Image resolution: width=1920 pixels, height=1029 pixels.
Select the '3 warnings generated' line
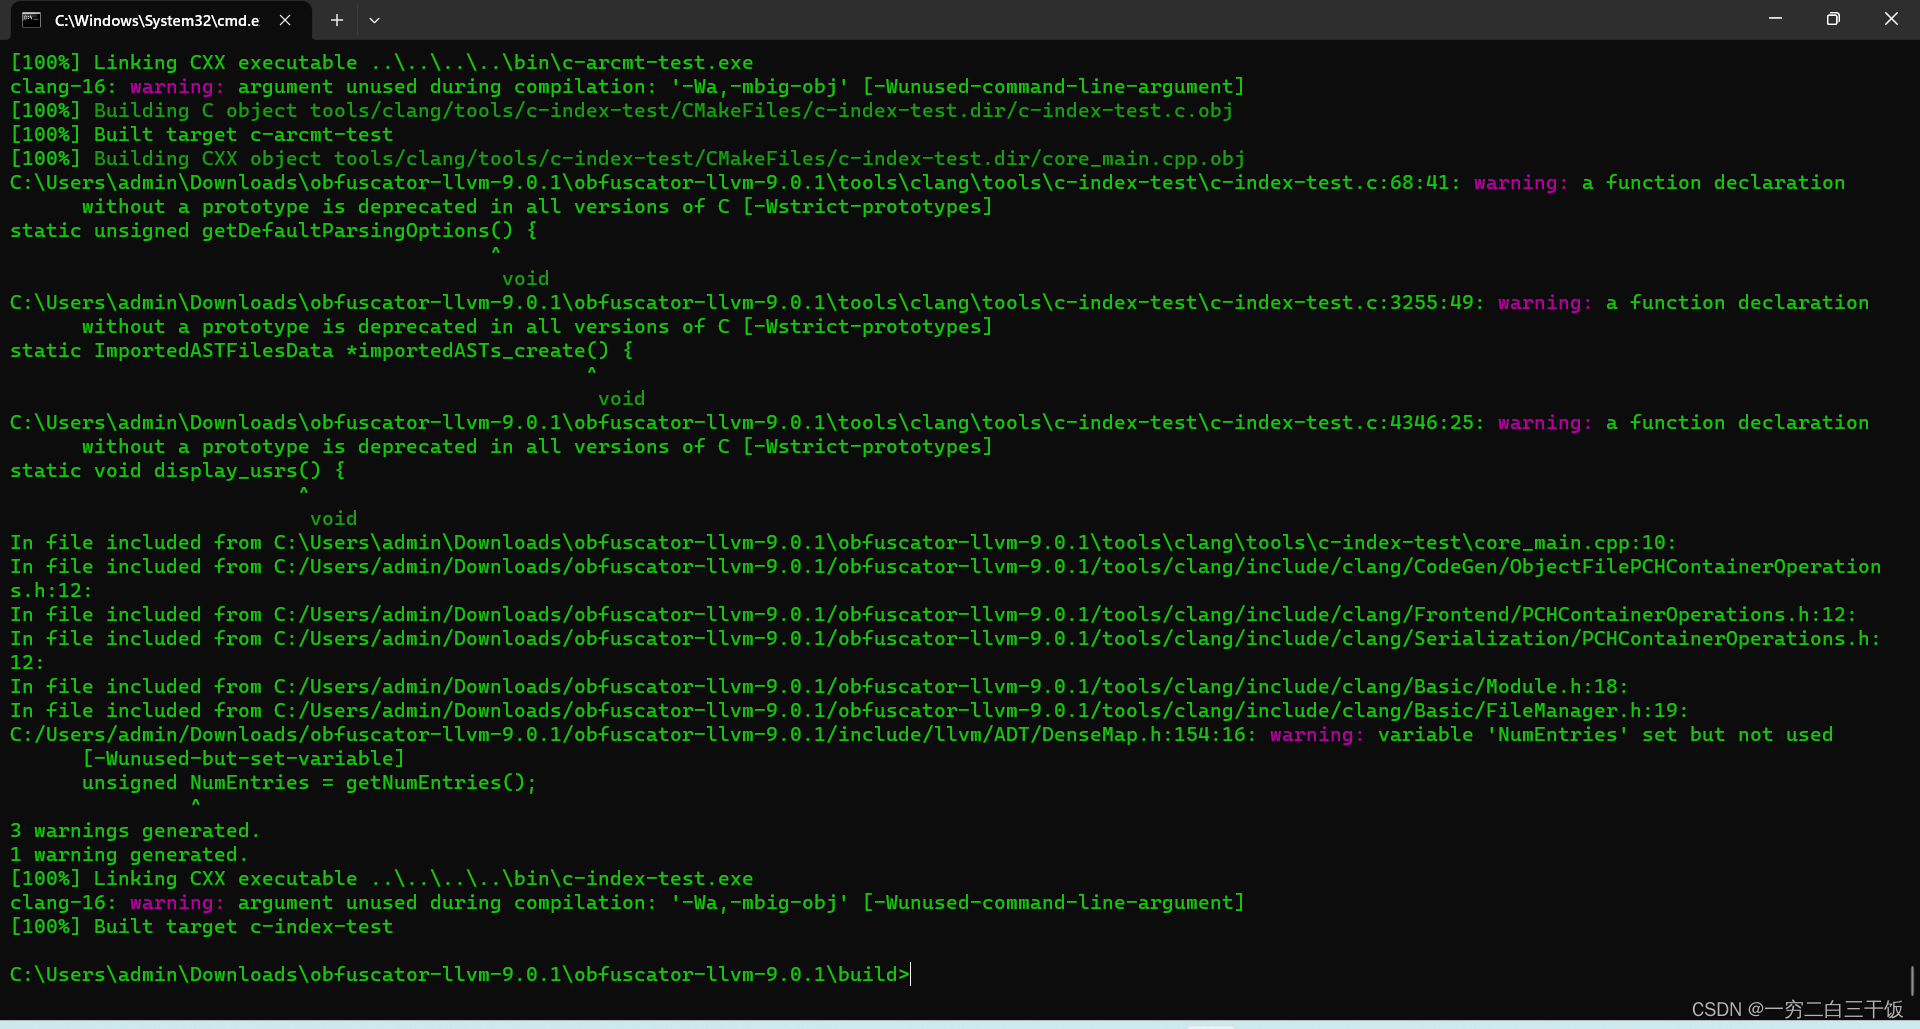[x=133, y=830]
